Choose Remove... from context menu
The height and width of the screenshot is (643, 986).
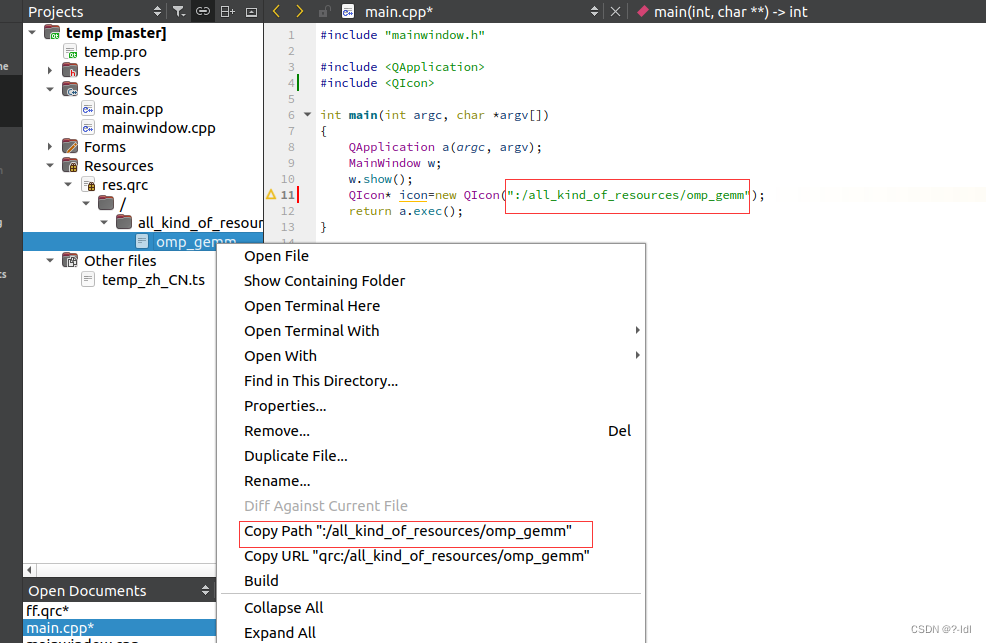pyautogui.click(x=431, y=431)
